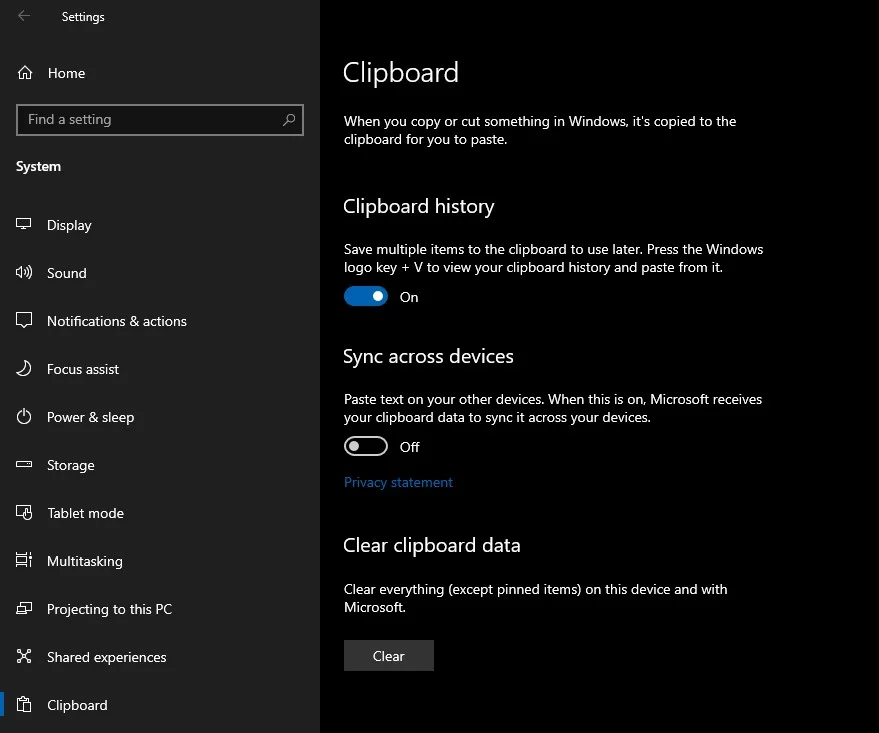This screenshot has height=733, width=879.
Task: Focus the Find a setting field
Action: (x=160, y=119)
